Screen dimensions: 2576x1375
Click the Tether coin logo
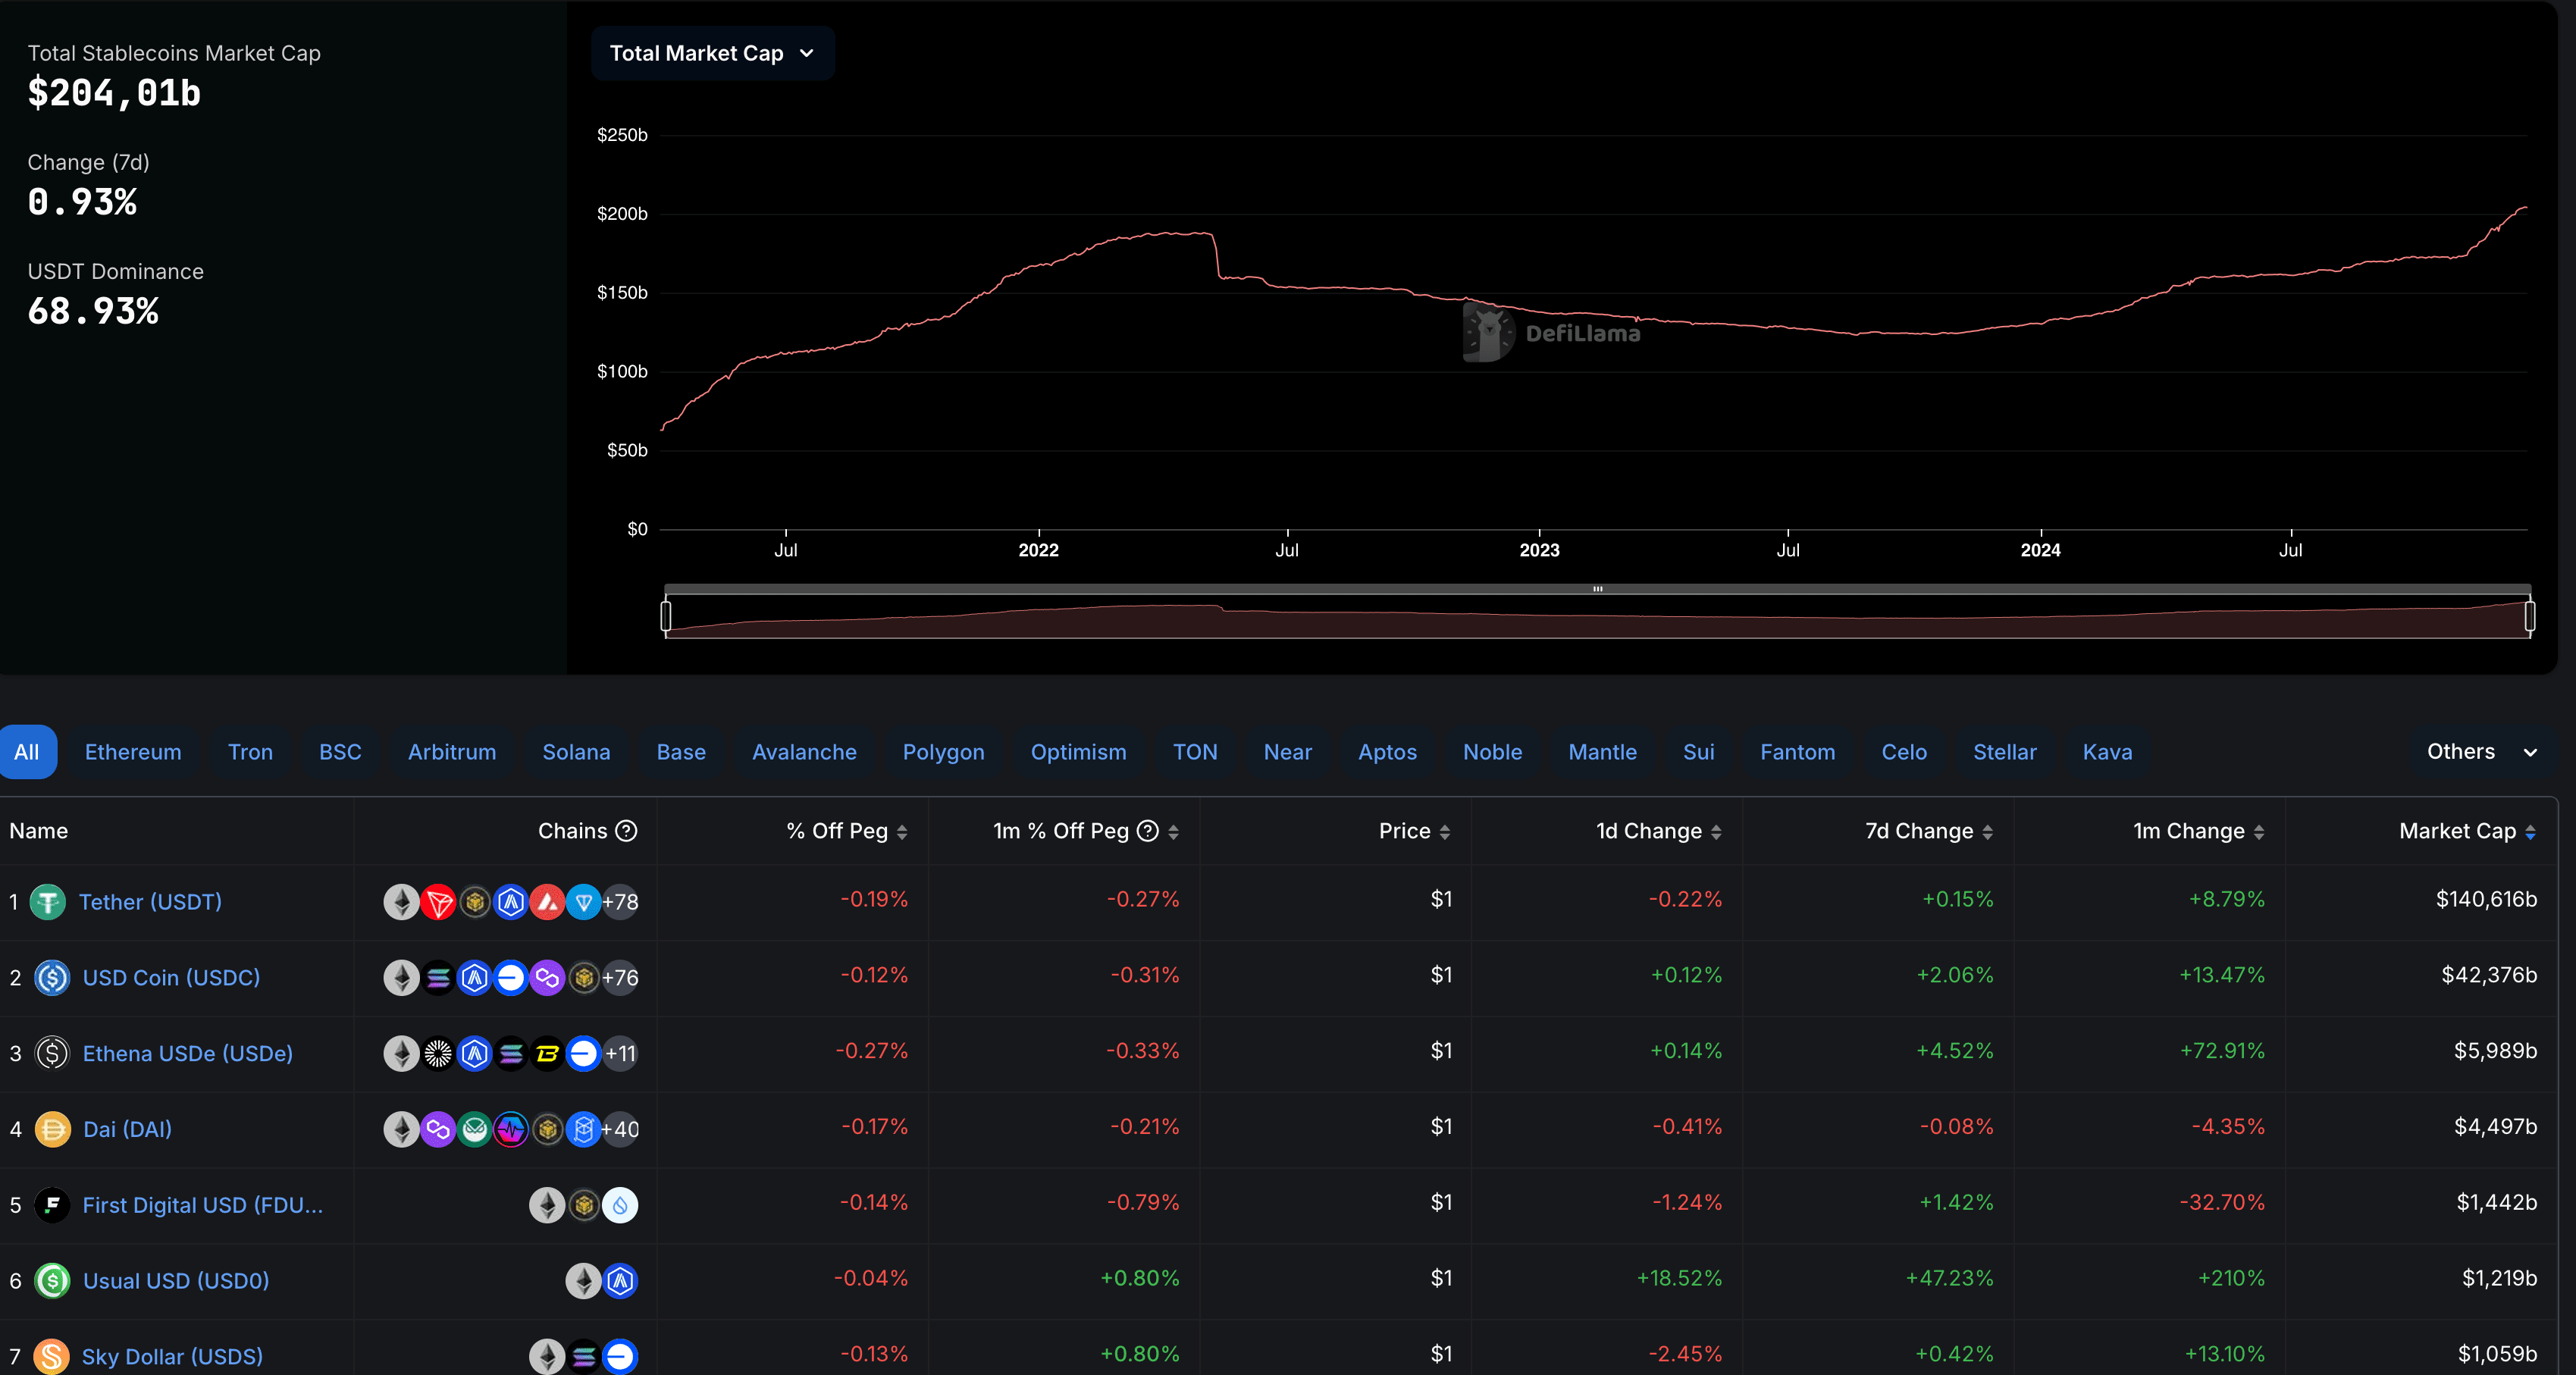click(47, 902)
